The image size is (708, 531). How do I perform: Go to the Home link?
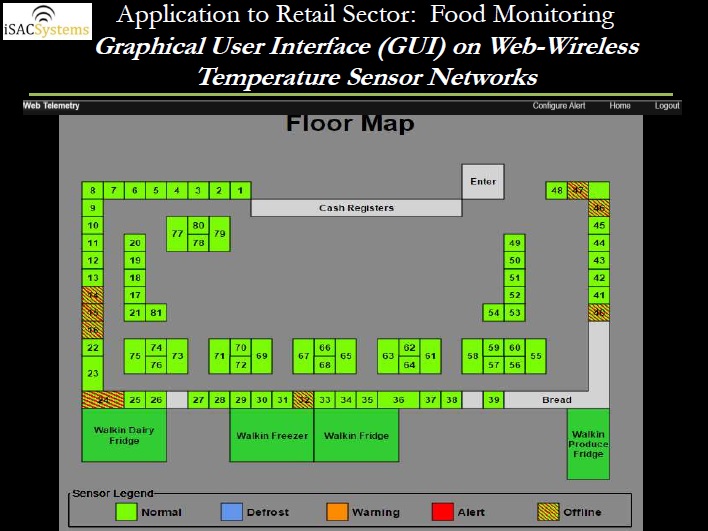pos(620,106)
